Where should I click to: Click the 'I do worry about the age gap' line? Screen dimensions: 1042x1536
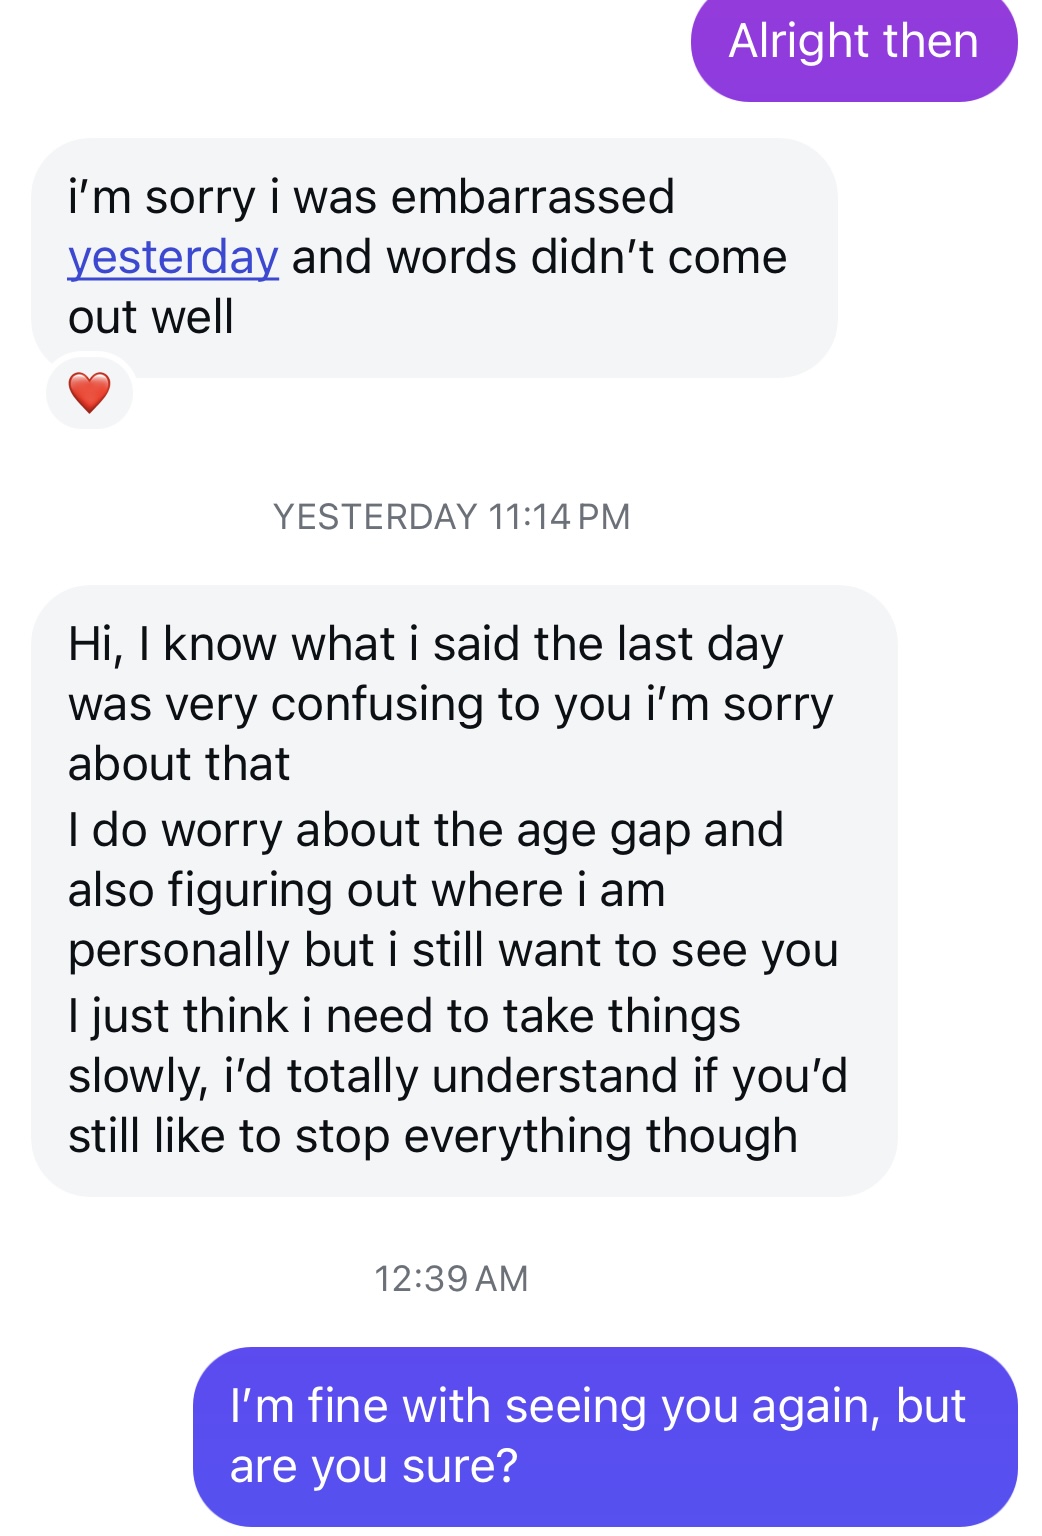(x=425, y=830)
